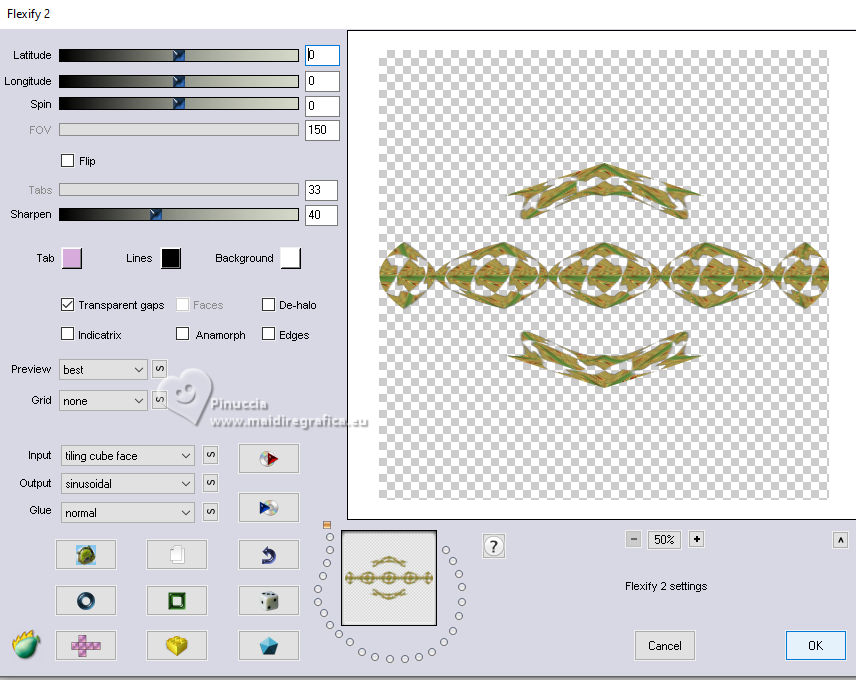The height and width of the screenshot is (680, 856).
Task: Uncheck Transparent gaps checkbox
Action: point(67,305)
